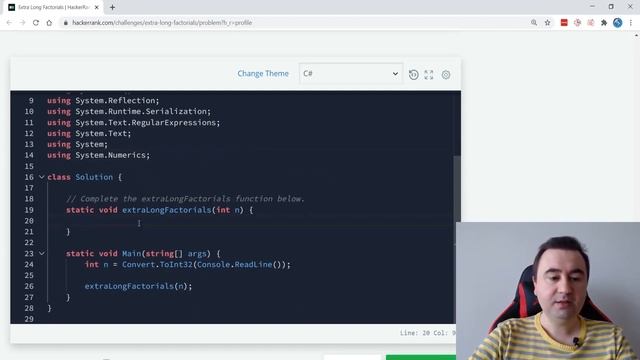The width and height of the screenshot is (640, 360).
Task: Click the Change Theme link
Action: click(263, 73)
